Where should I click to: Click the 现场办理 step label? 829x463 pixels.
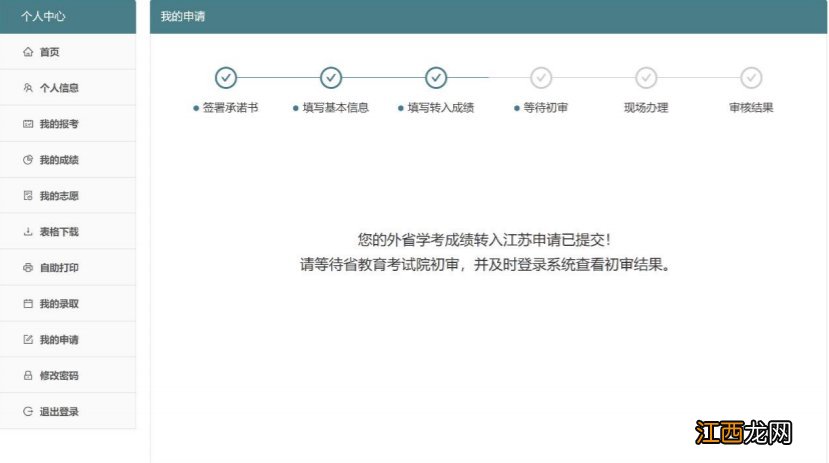coord(646,108)
